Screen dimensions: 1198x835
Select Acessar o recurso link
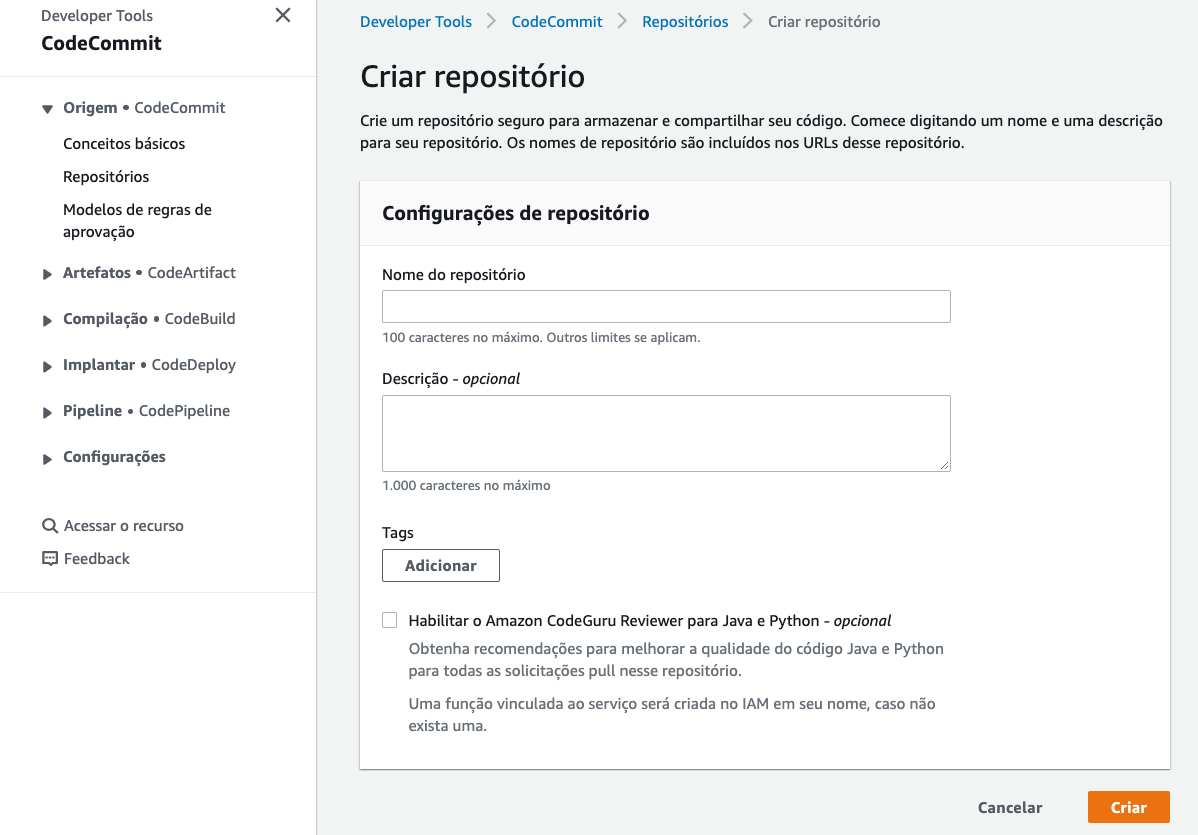[124, 526]
